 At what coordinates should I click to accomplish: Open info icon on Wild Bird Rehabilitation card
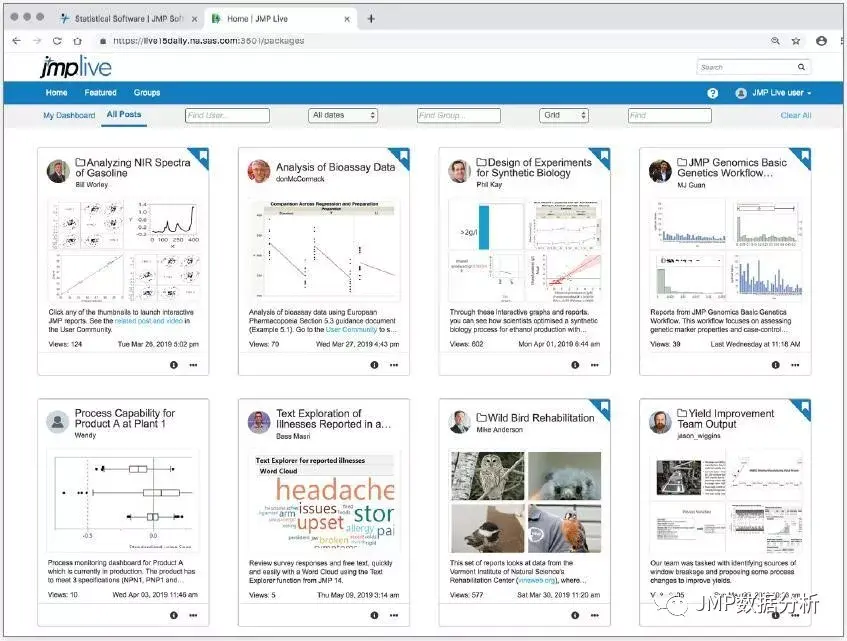(575, 615)
